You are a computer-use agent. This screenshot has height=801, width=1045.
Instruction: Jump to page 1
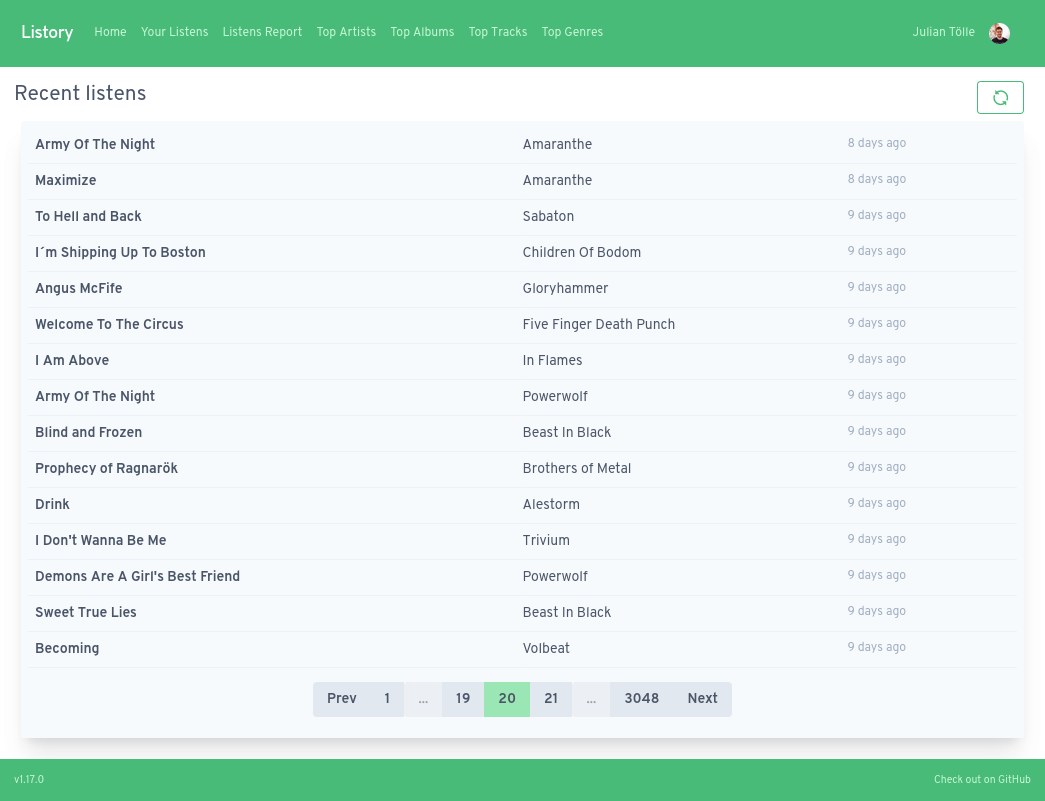[x=387, y=699]
